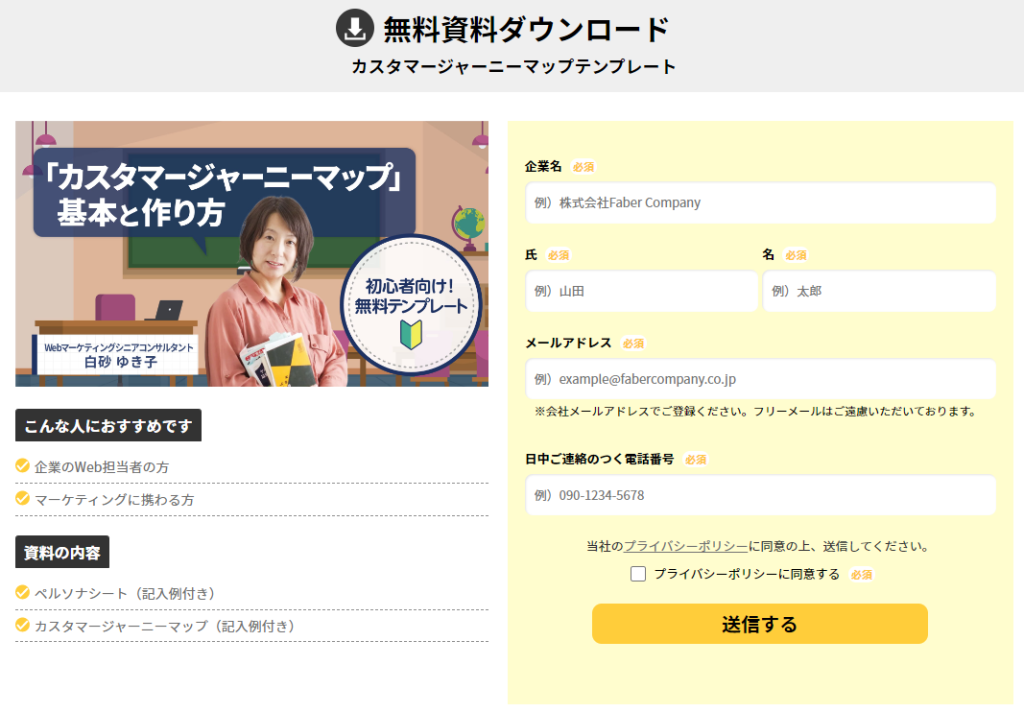Focus the 企業名 company name field
Image resolution: width=1024 pixels, height=712 pixels.
pos(760,203)
